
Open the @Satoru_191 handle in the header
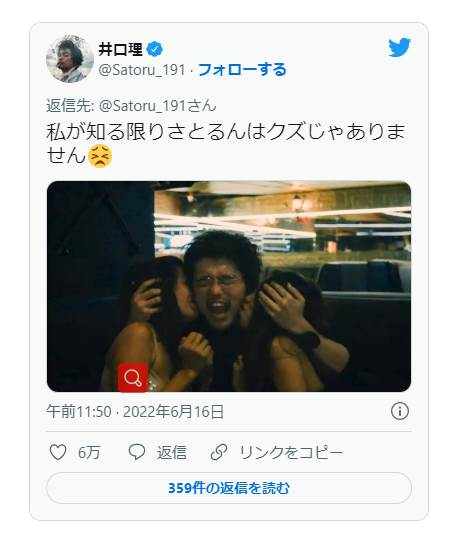(x=142, y=70)
